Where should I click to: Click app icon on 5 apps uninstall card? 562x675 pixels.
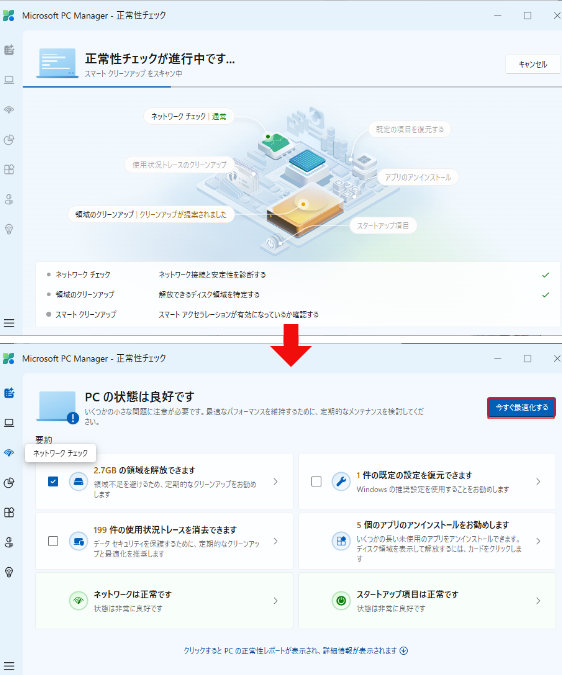pyautogui.click(x=341, y=541)
